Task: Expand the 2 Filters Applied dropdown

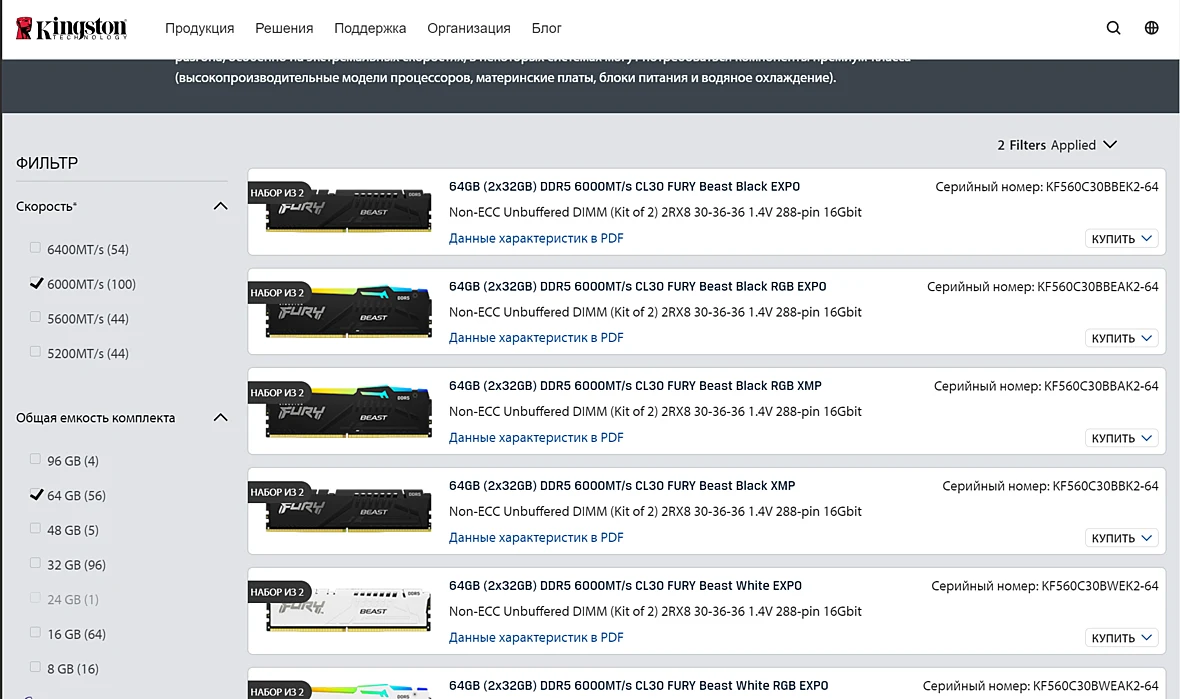Action: [x=1057, y=144]
